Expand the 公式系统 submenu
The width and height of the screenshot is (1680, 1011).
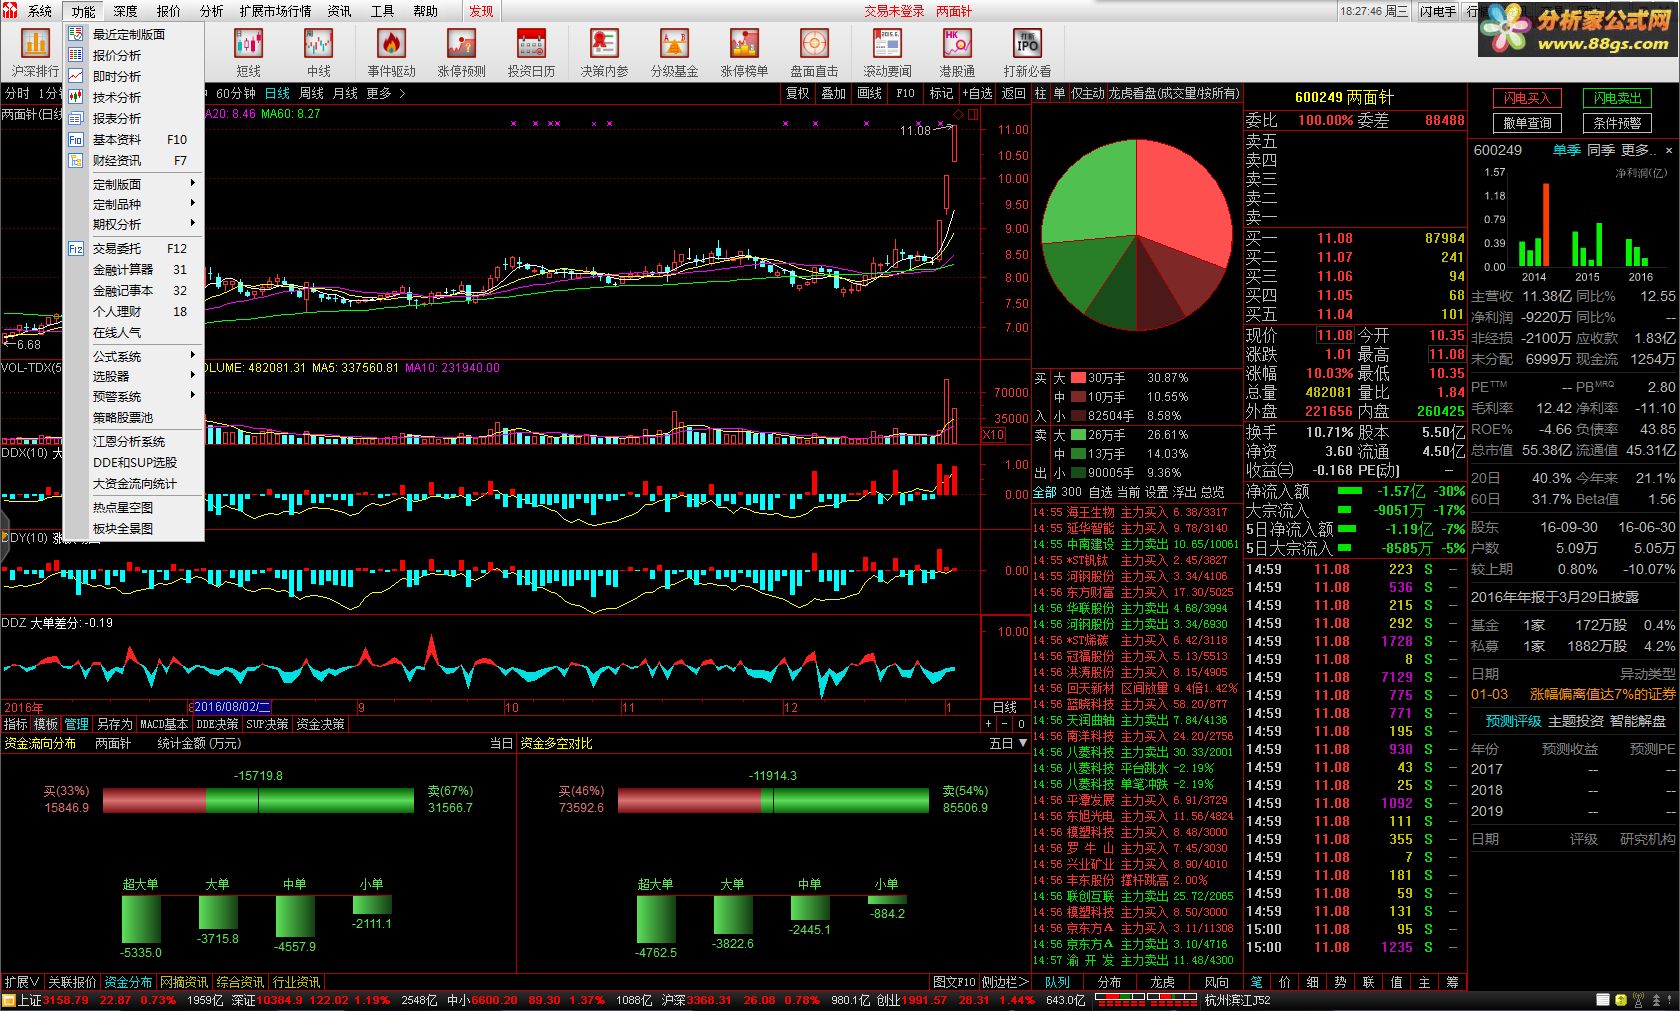click(x=134, y=356)
